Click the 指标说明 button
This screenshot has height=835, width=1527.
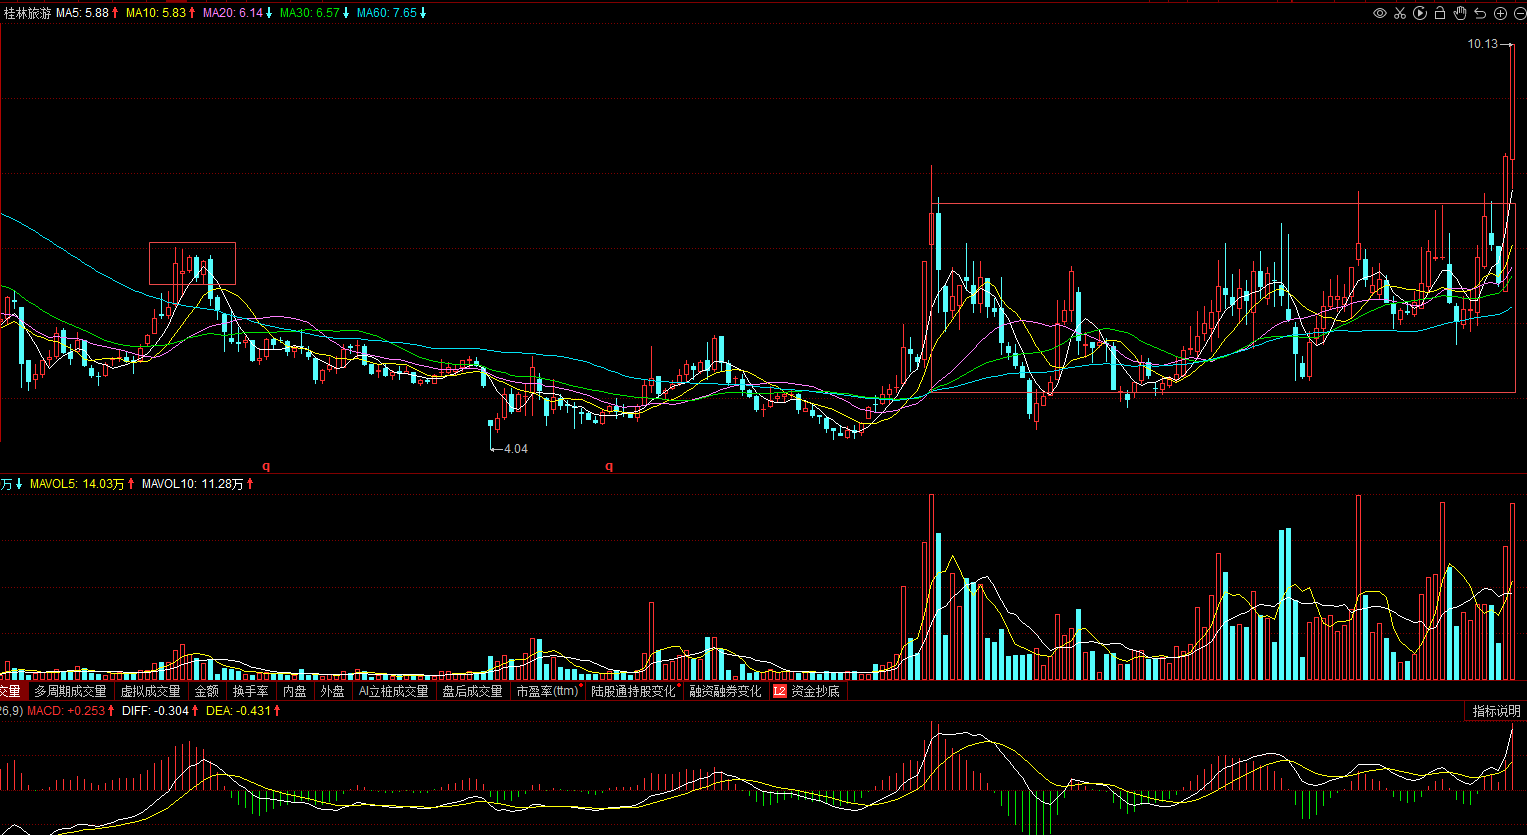click(x=1496, y=711)
